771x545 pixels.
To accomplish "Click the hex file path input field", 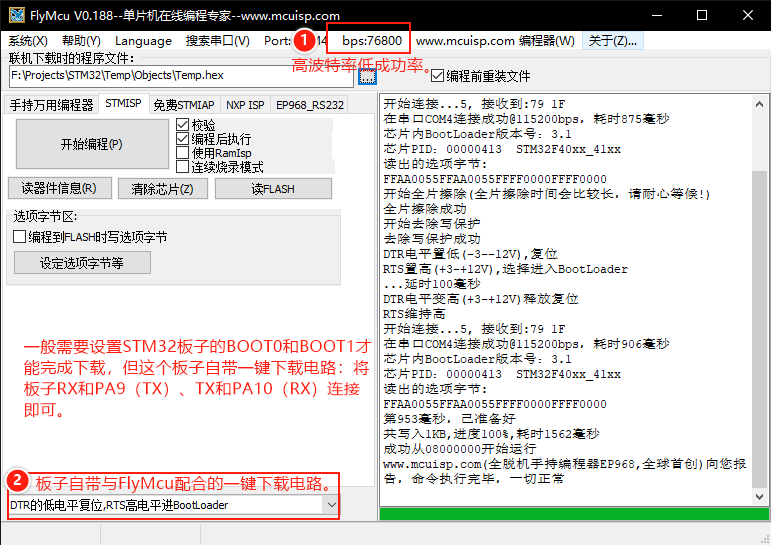I will 181,76.
